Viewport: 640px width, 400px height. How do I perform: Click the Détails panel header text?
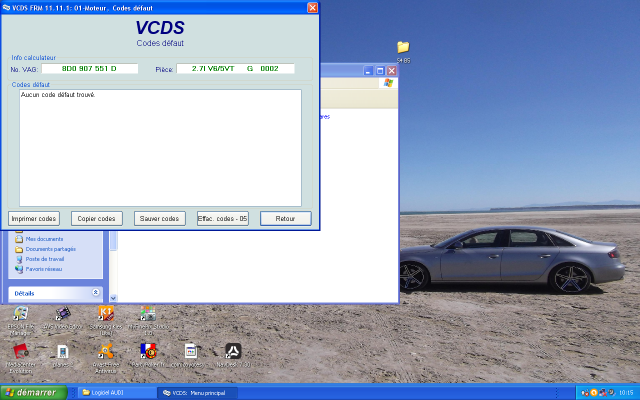(24, 293)
